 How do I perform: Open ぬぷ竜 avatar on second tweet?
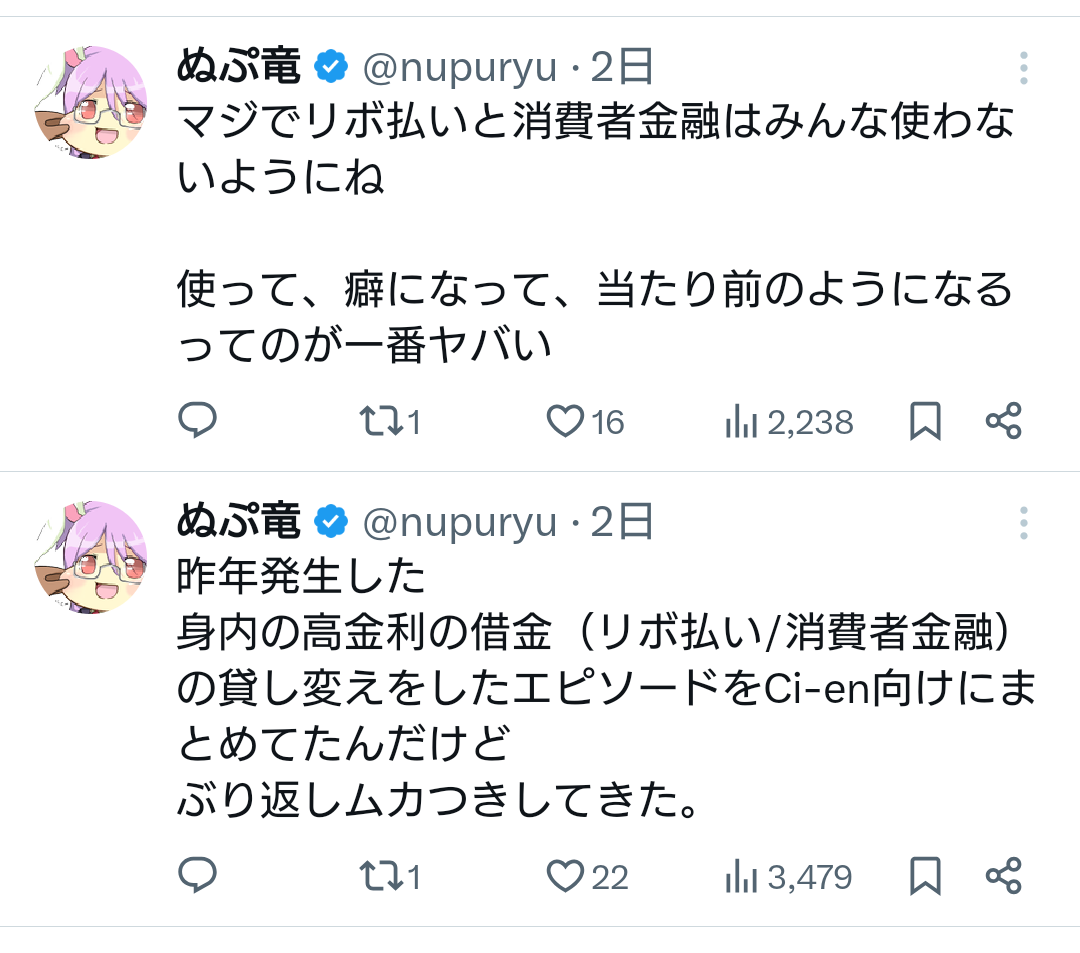point(92,558)
